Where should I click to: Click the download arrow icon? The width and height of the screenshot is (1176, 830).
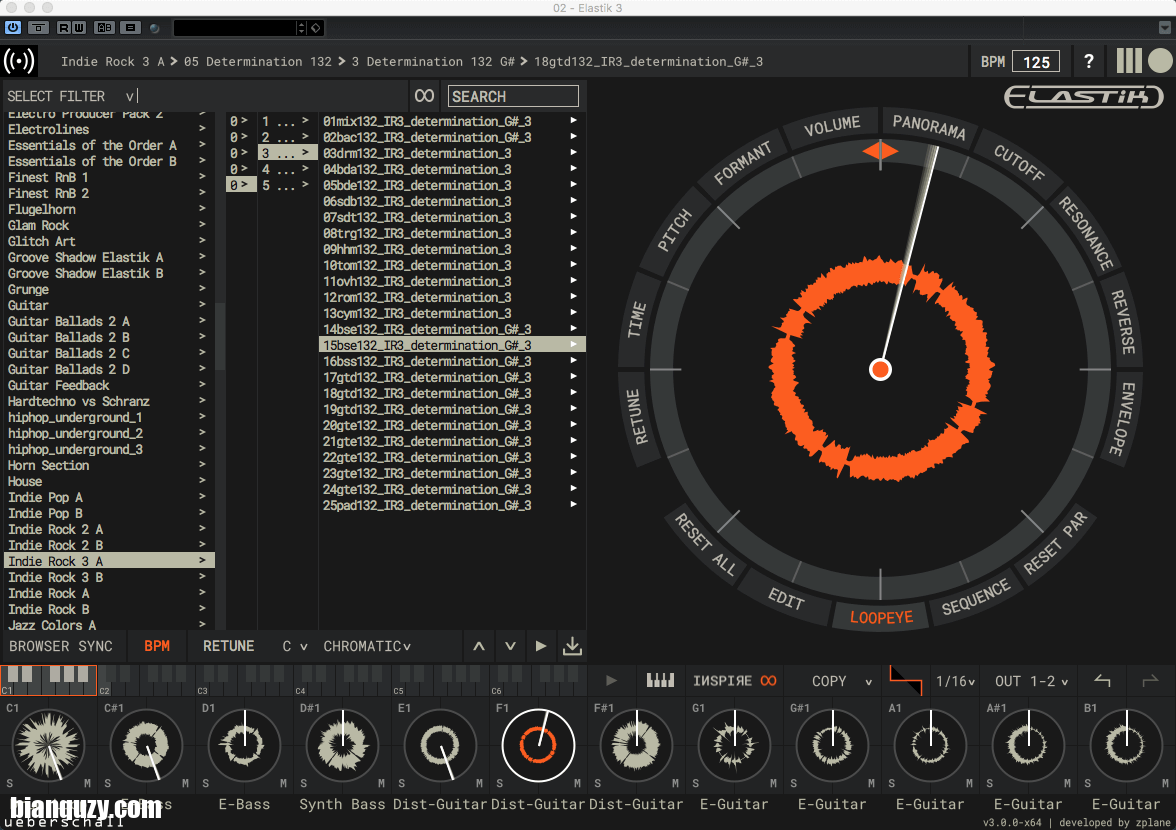(572, 646)
